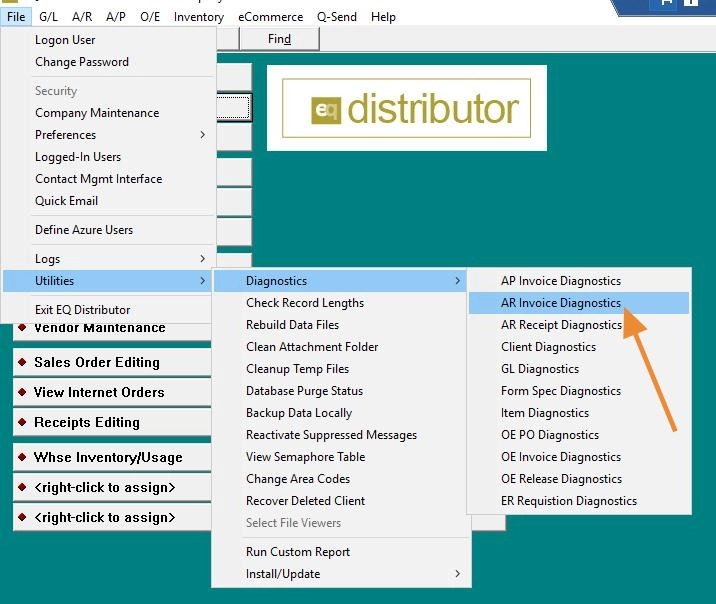
Task: Choose Exit EQ Distributor
Action: [107, 310]
